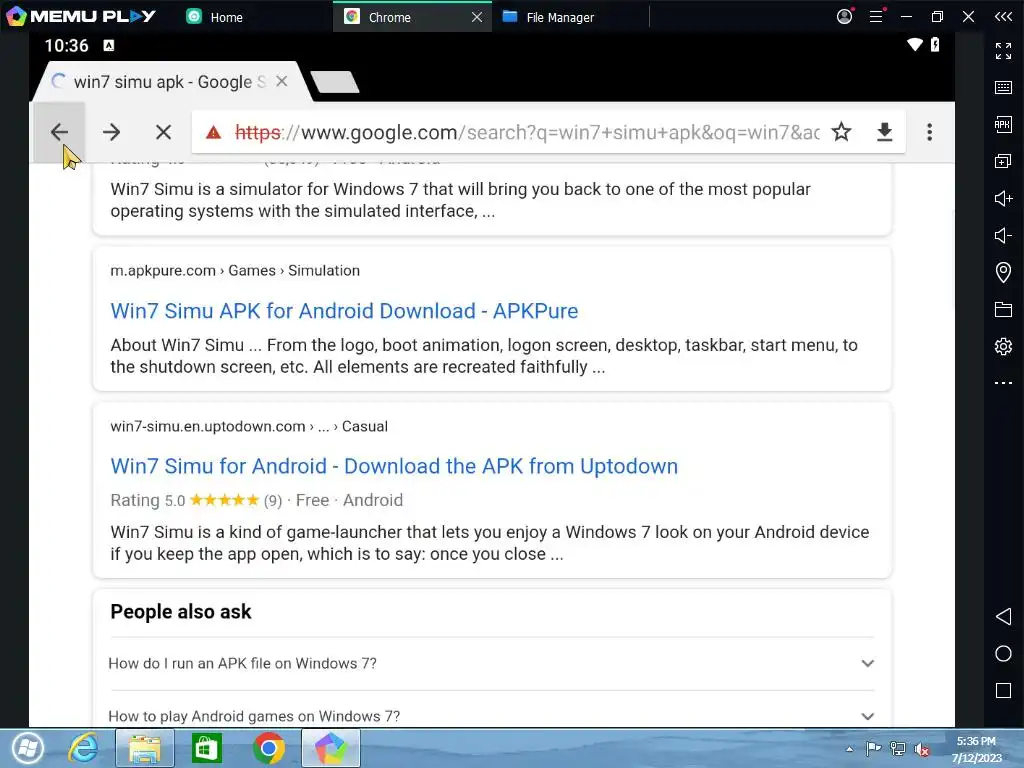The width and height of the screenshot is (1024, 768).
Task: Show more sidebar tools via ellipsis
Action: 1003,383
